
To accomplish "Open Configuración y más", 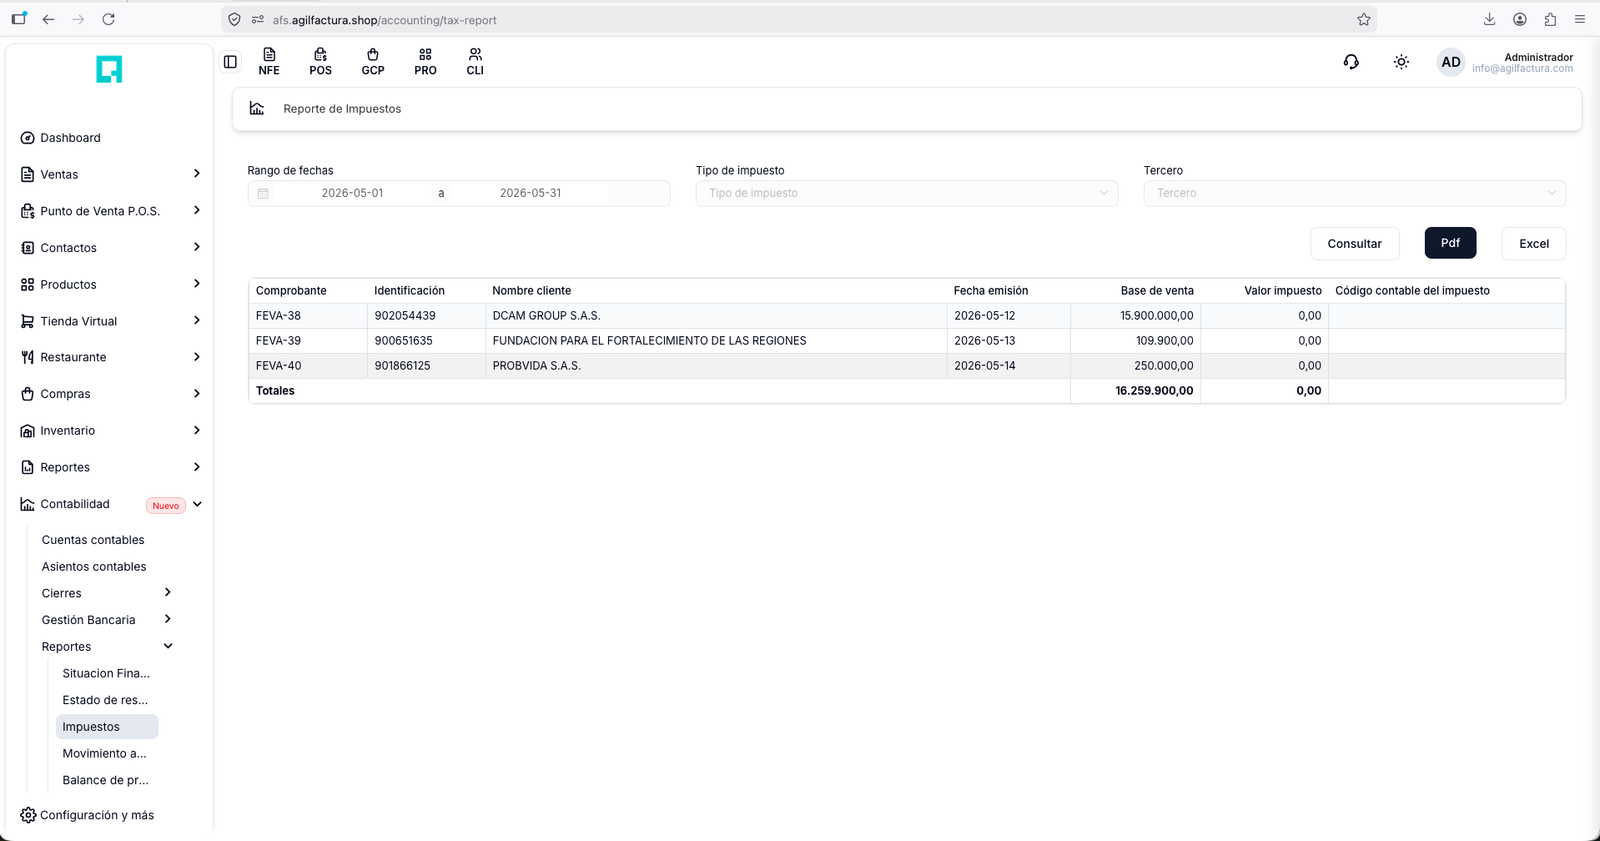I will click(x=97, y=815).
